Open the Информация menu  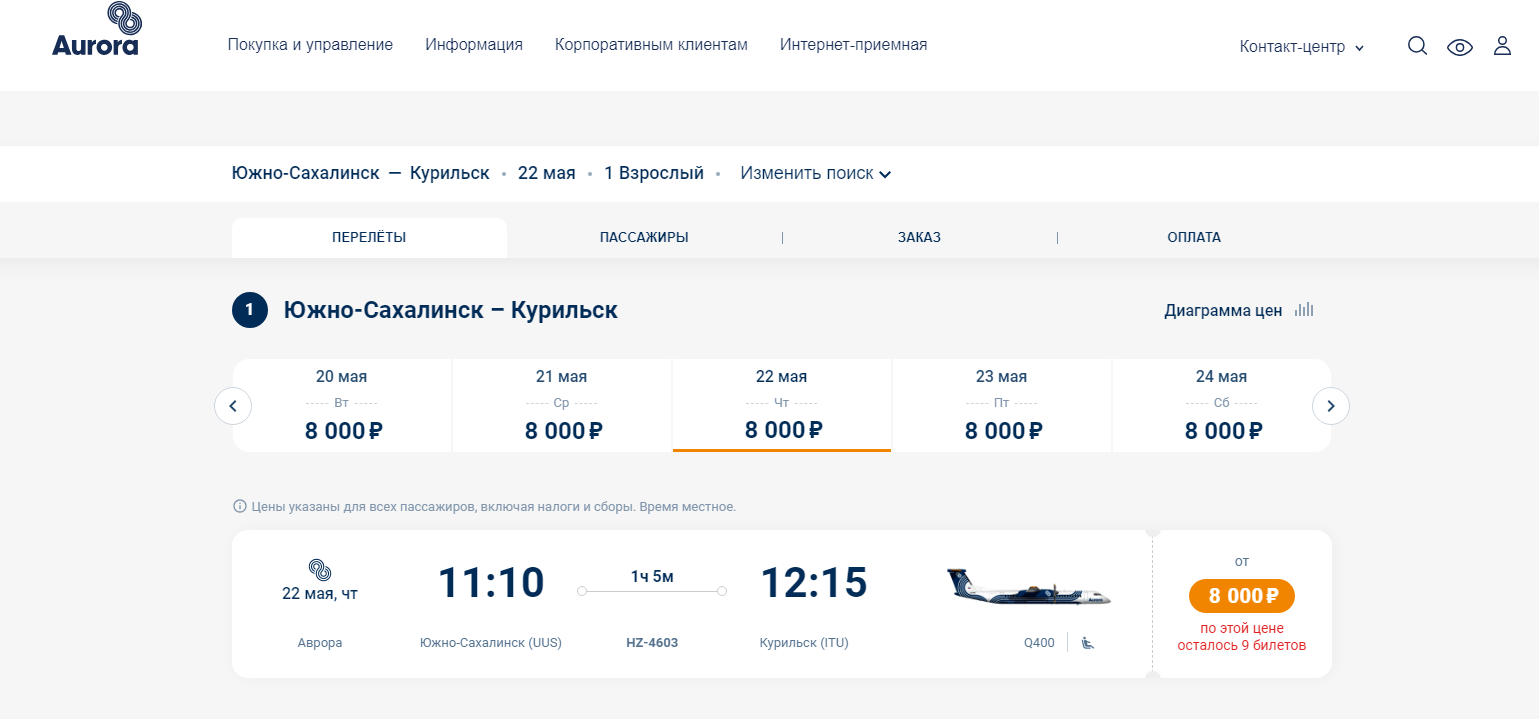point(474,45)
